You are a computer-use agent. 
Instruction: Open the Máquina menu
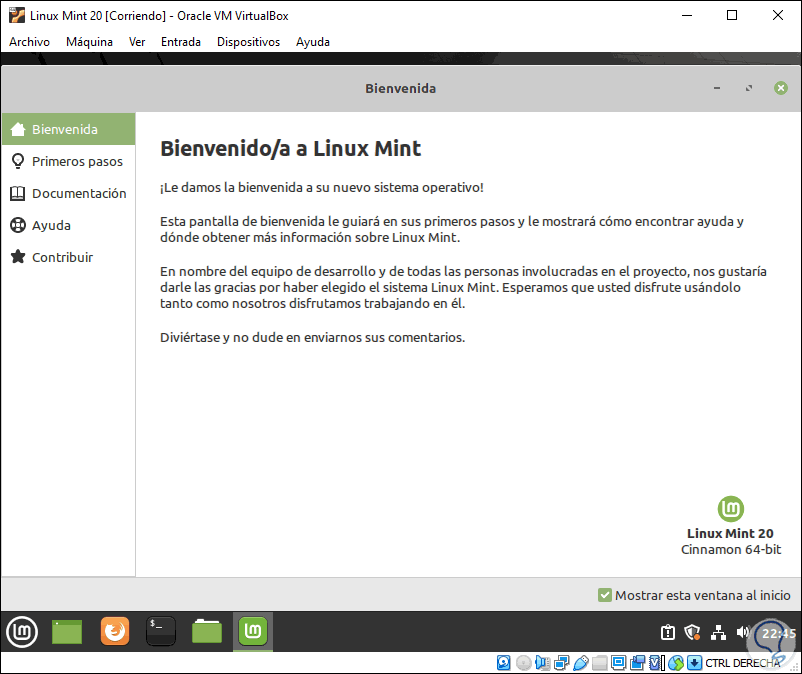tap(89, 42)
